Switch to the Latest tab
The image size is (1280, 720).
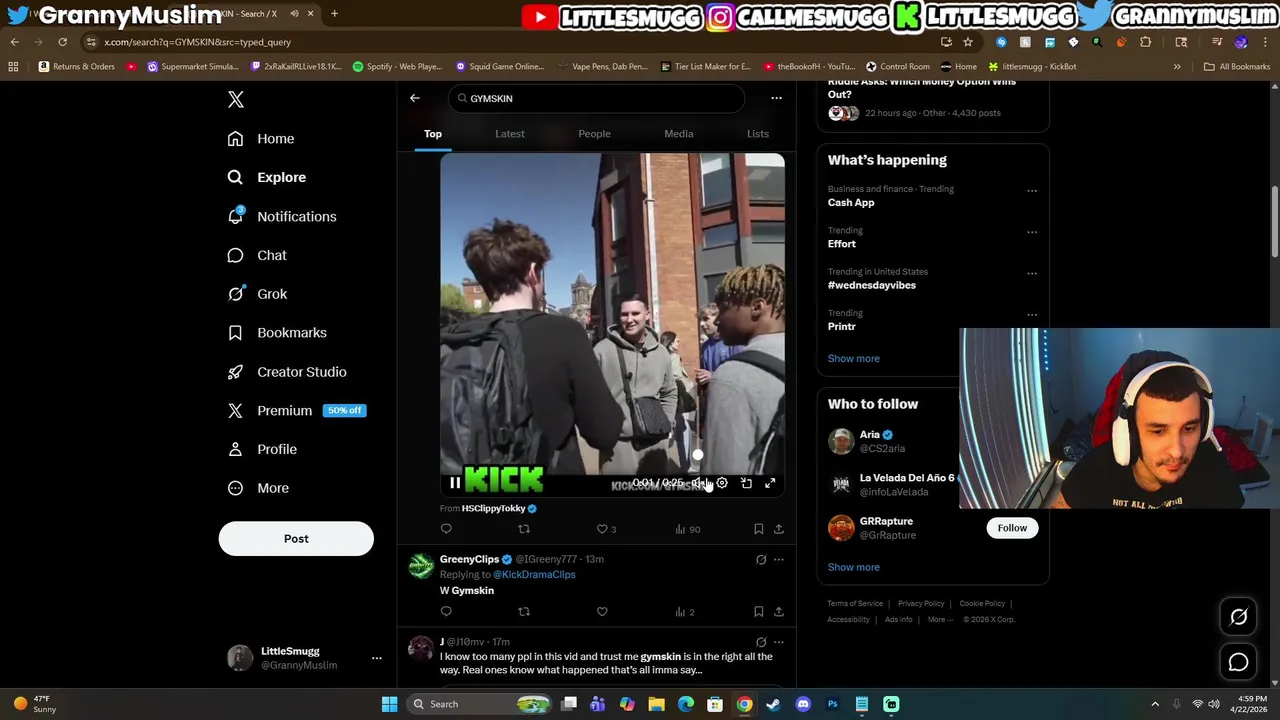pos(510,134)
